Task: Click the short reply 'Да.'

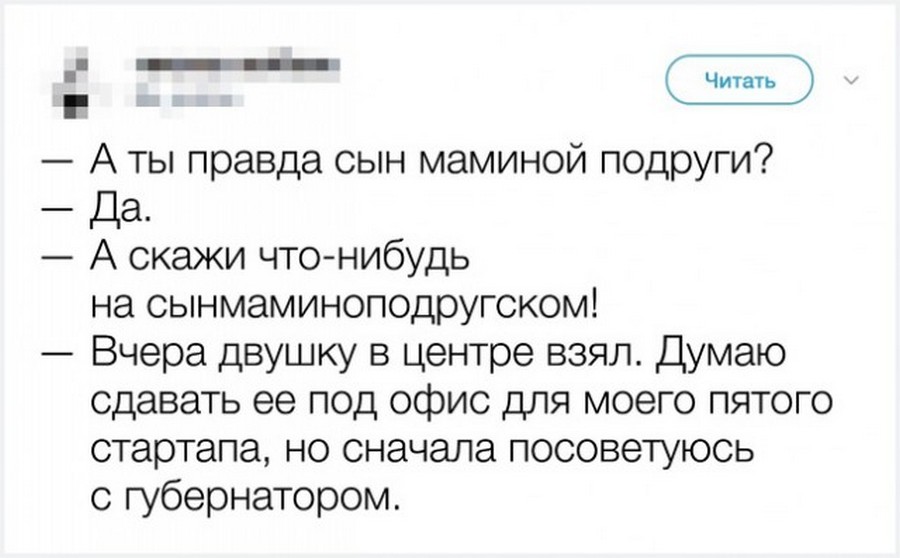Action: [x=124, y=209]
